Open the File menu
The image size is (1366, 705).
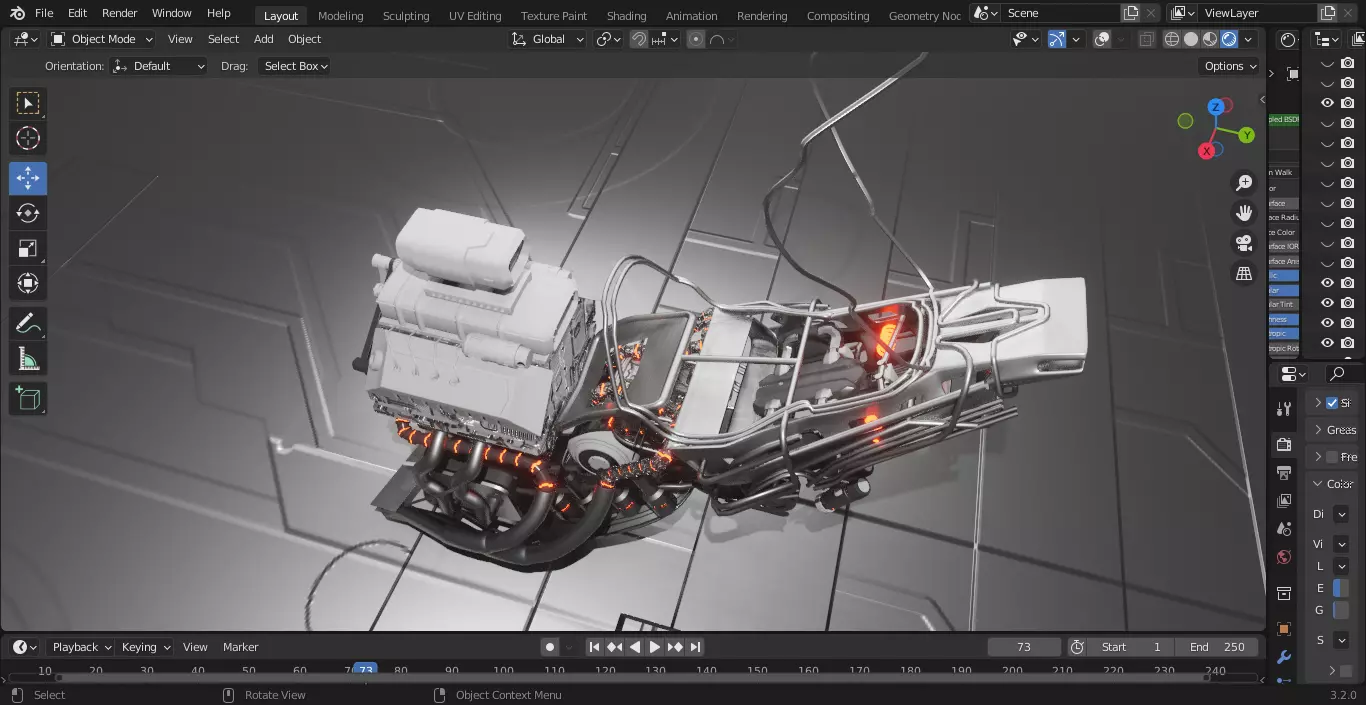(44, 13)
